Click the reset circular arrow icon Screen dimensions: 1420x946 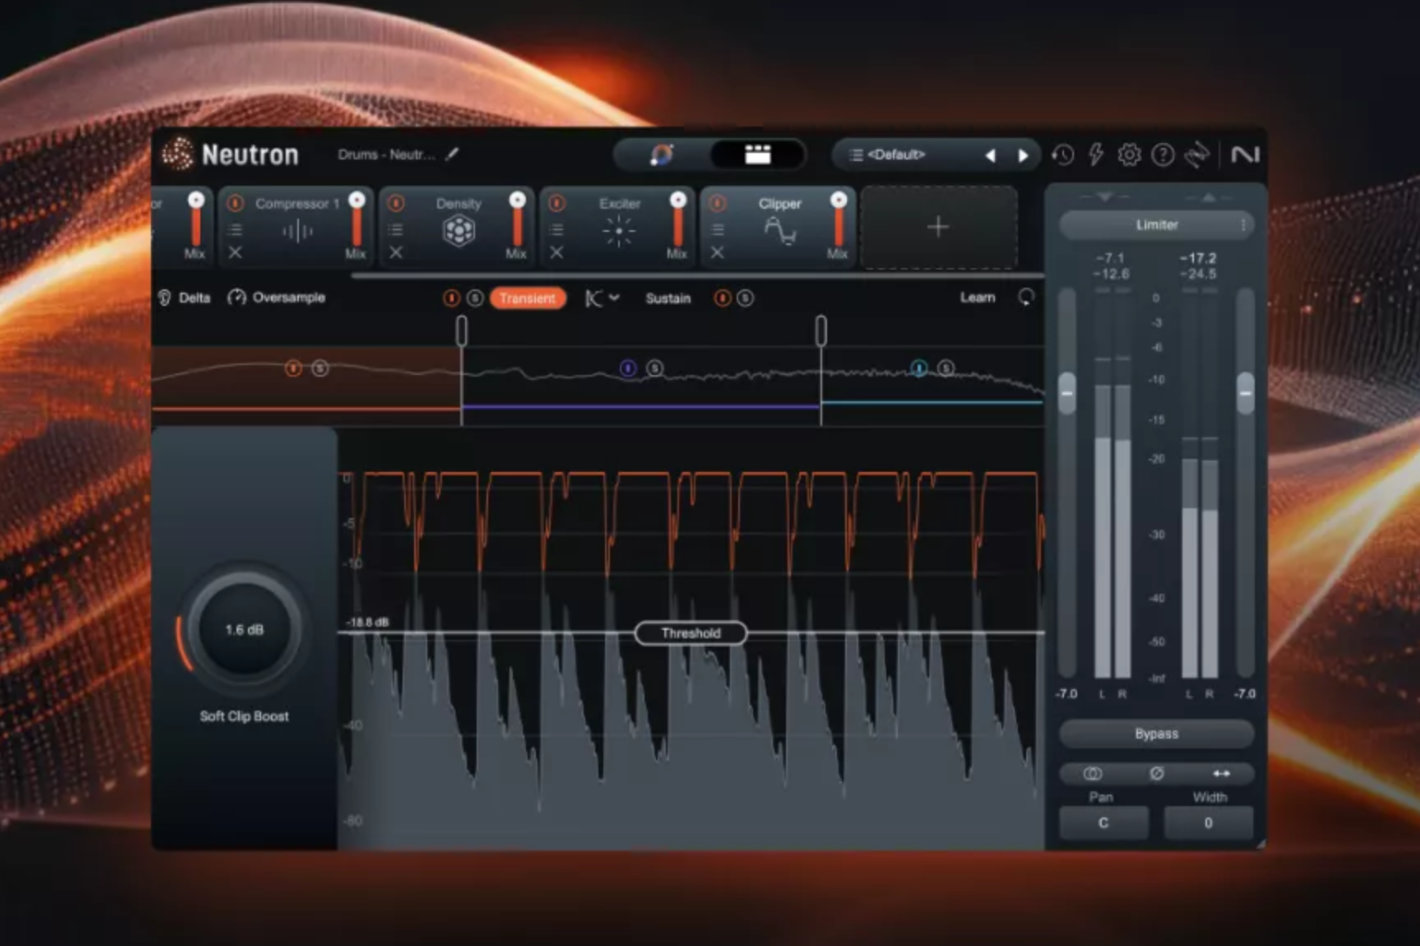click(x=1026, y=297)
